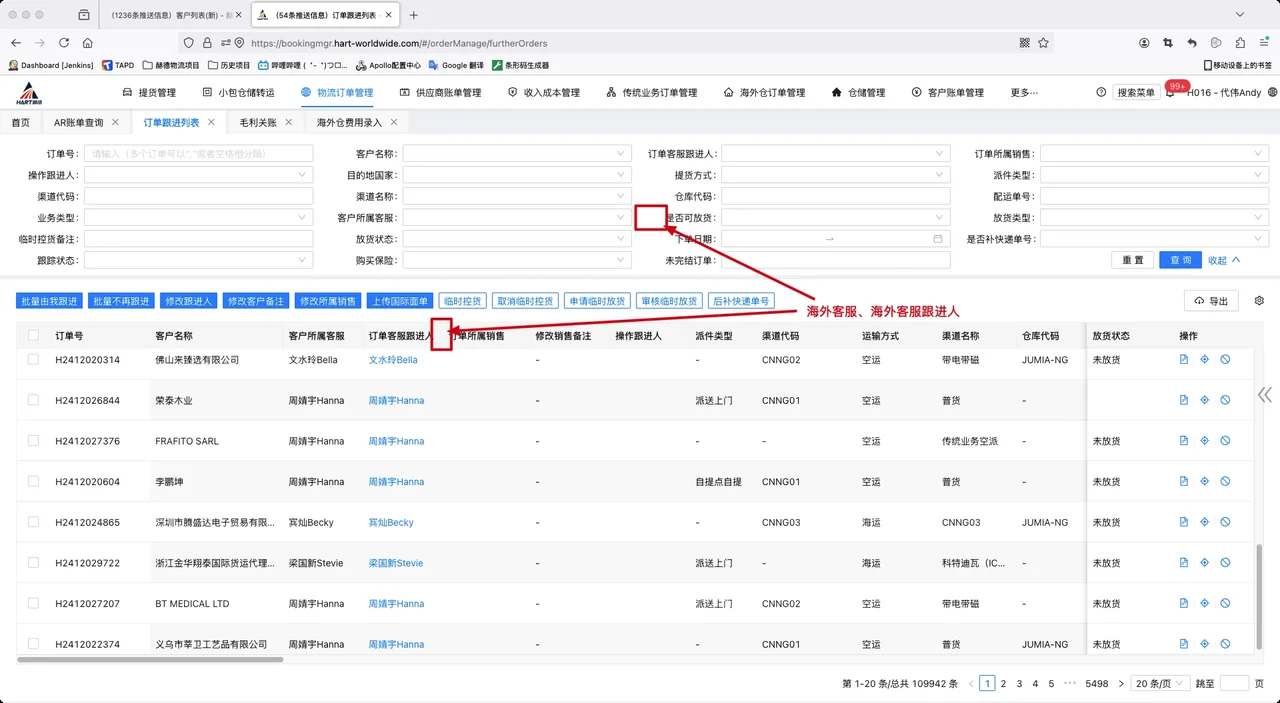Open the 订单客服跟进人 filter dropdown
This screenshot has width=1280, height=703.
click(835, 154)
